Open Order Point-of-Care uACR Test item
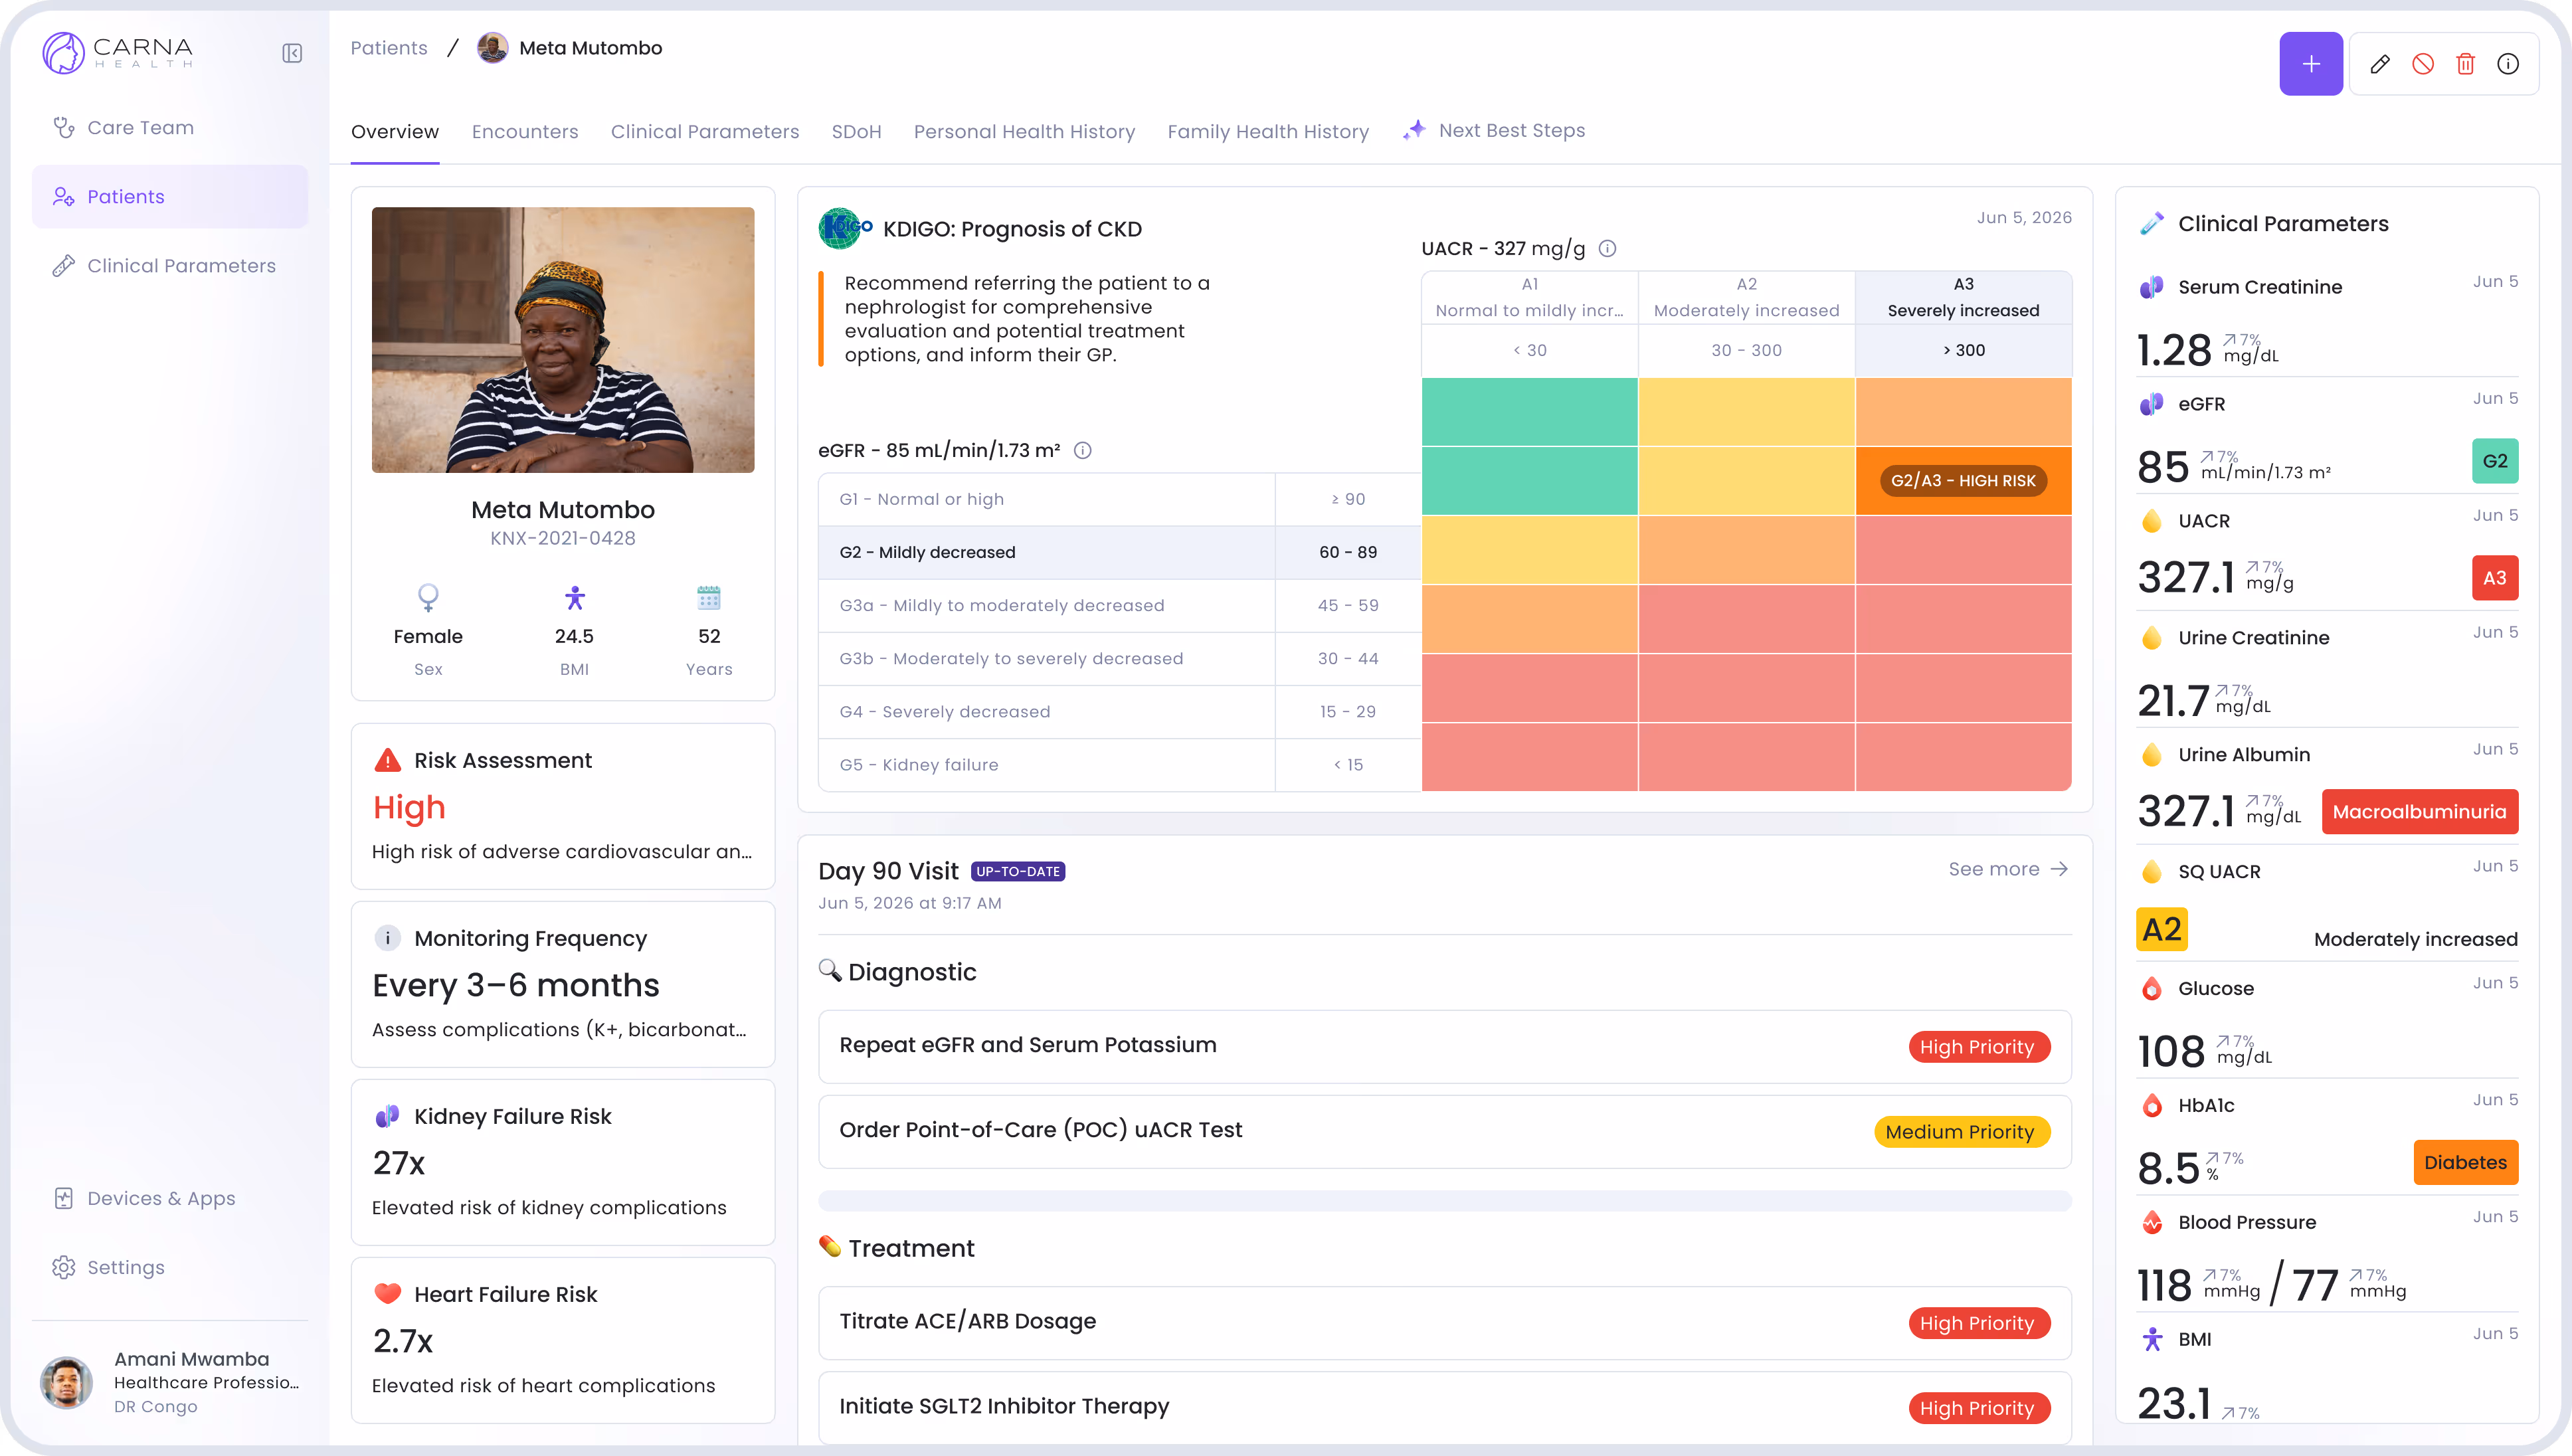 (x=1445, y=1131)
